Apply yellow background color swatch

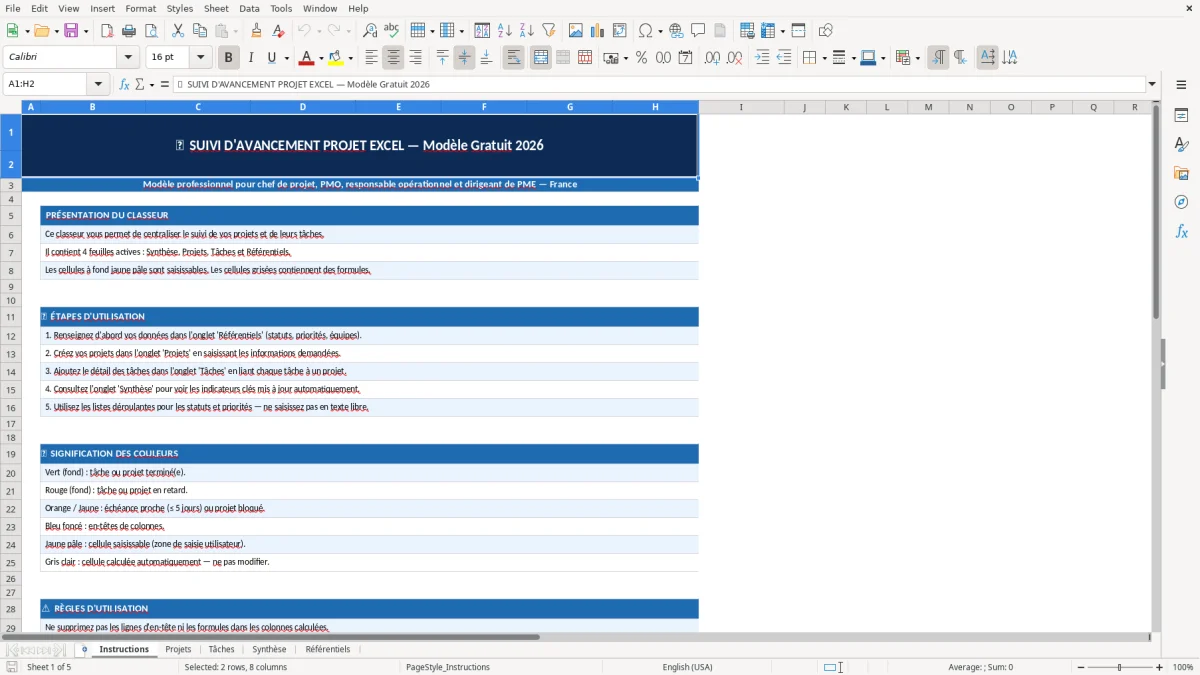pyautogui.click(x=336, y=58)
